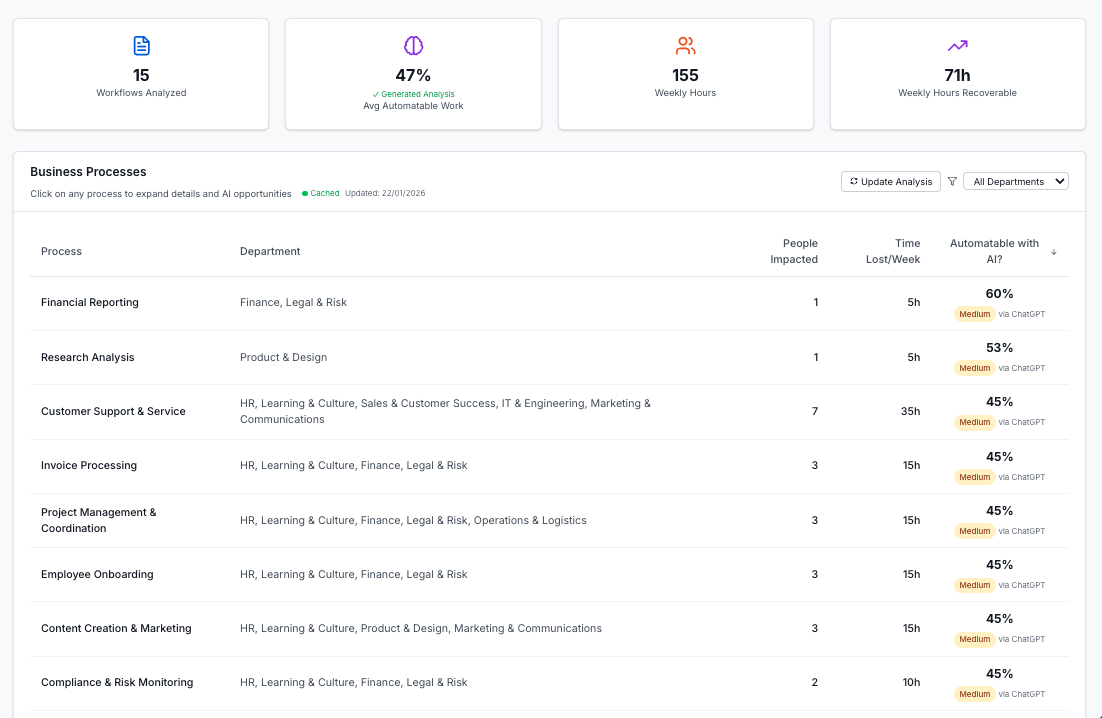Click the Update Analysis button

coord(890,181)
